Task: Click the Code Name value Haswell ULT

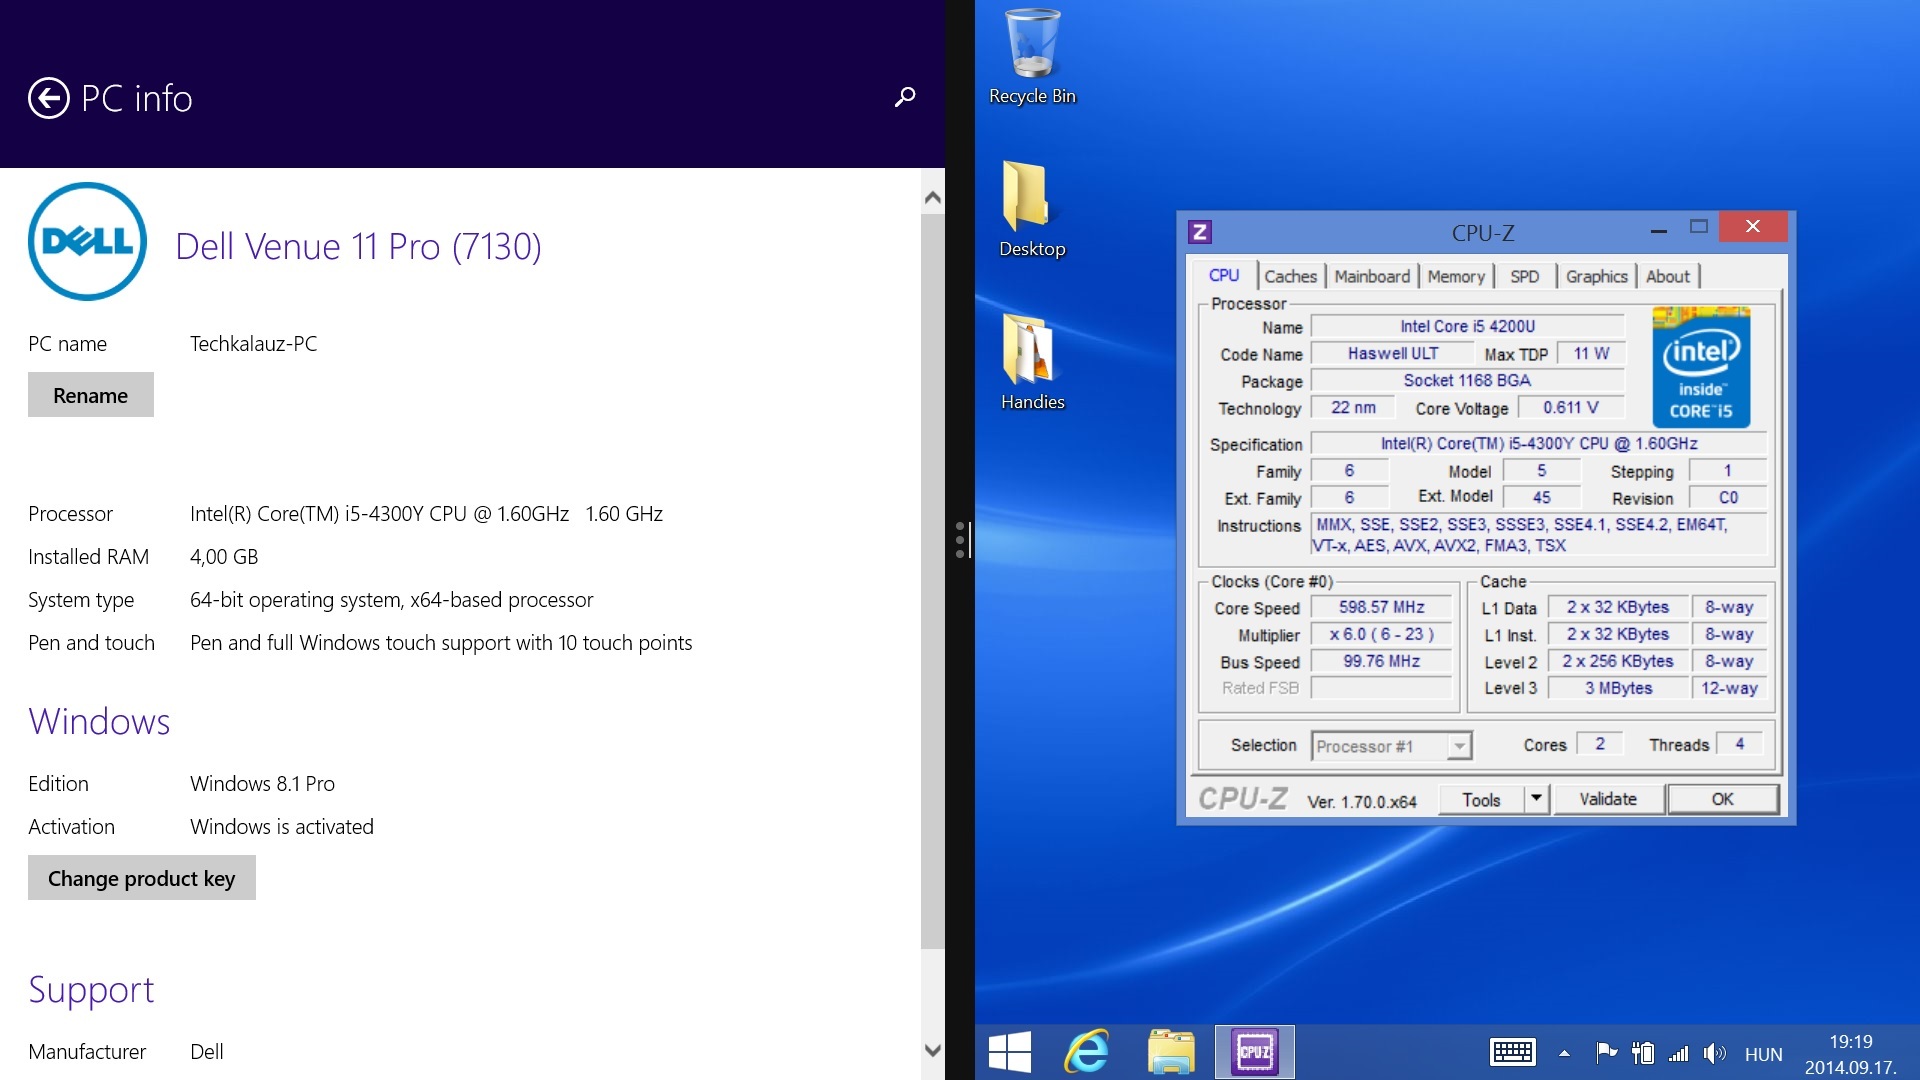Action: tap(1393, 353)
